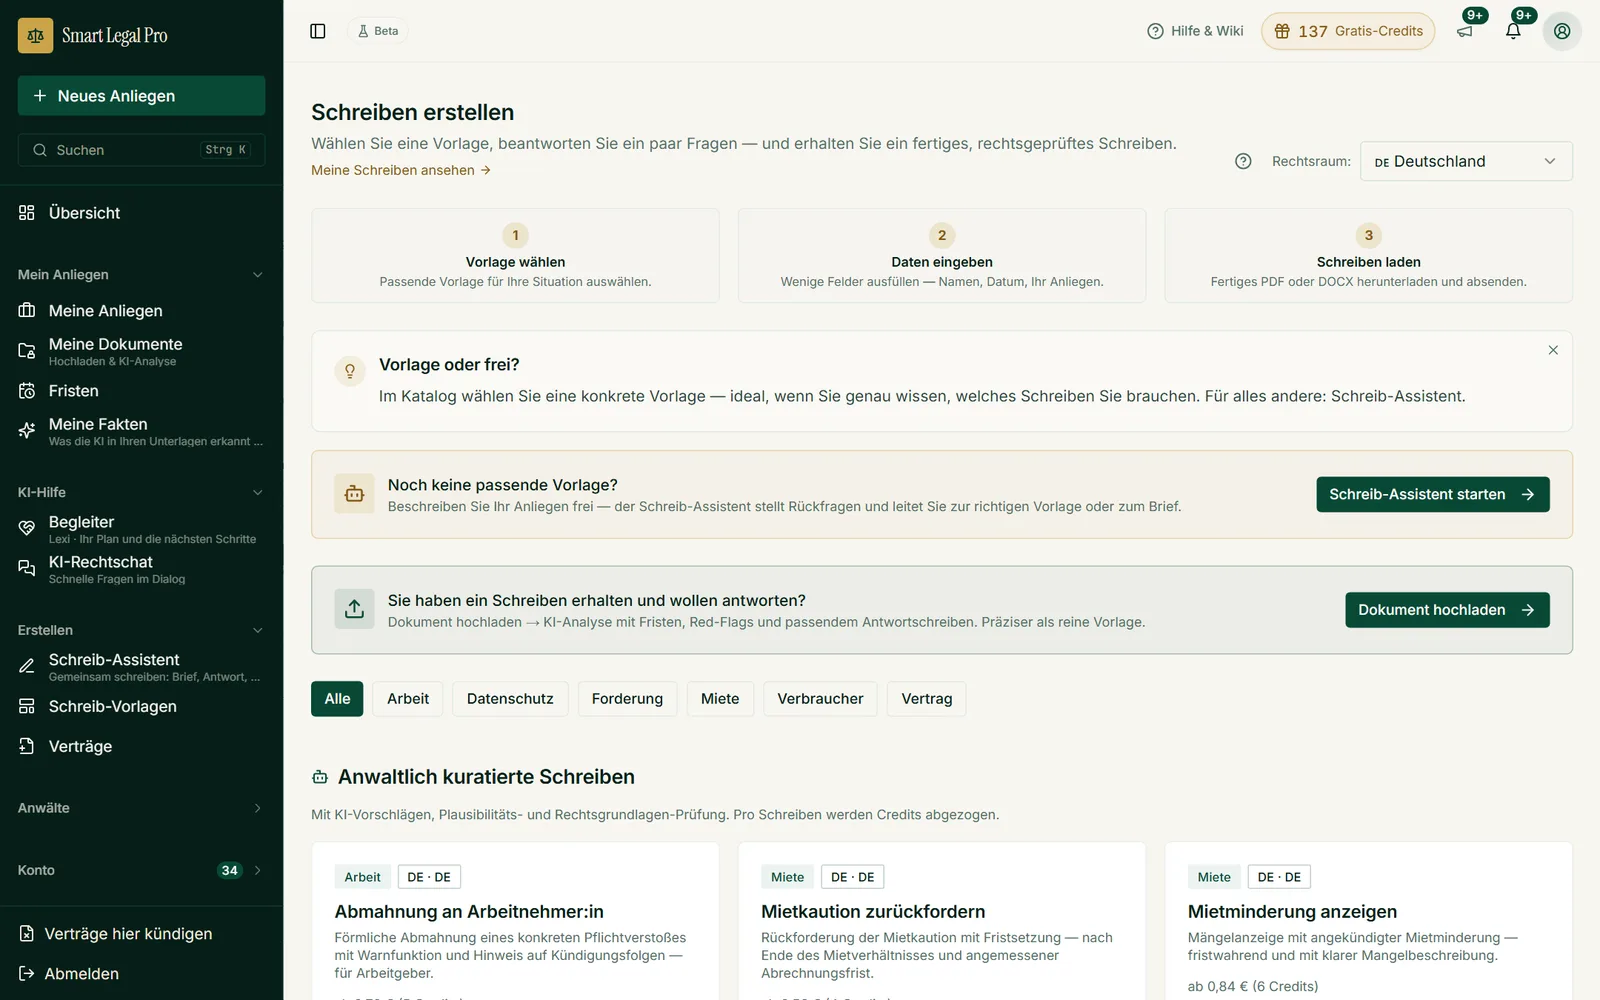Click the Neues Anliegen button
The image size is (1600, 1000).
coord(141,96)
